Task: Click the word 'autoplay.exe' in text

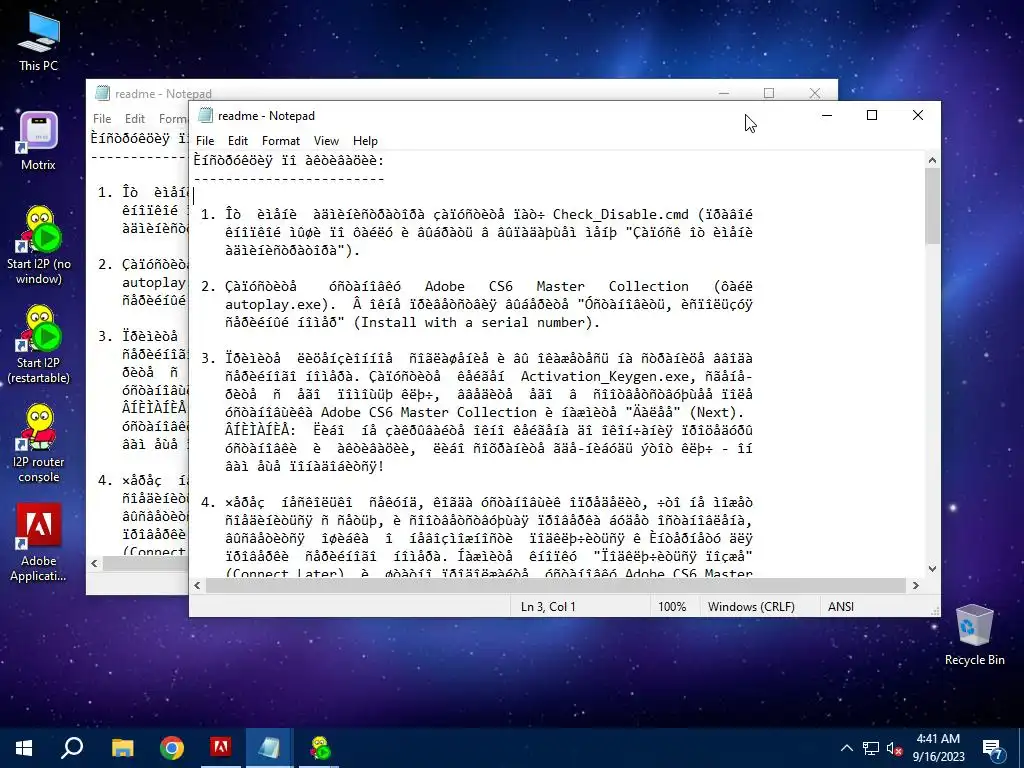Action: coord(273,304)
